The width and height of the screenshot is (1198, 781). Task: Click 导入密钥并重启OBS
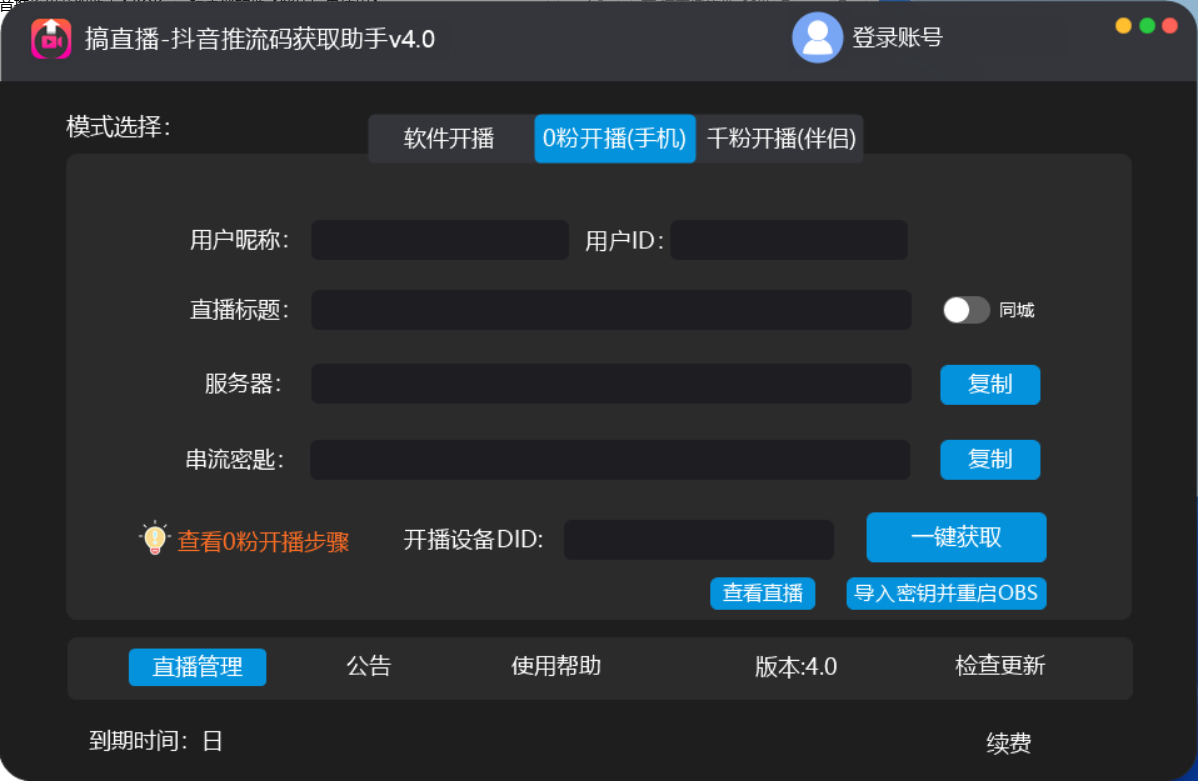(x=946, y=594)
